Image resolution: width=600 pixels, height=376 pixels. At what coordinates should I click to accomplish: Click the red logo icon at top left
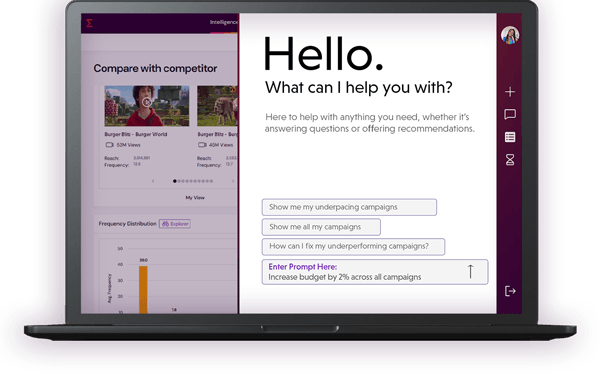pos(89,23)
